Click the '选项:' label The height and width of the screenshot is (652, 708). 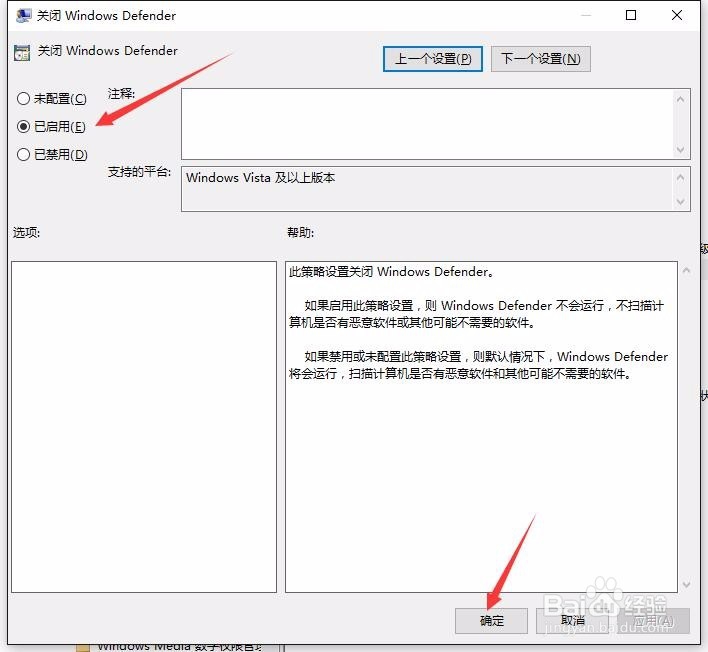[x=26, y=233]
